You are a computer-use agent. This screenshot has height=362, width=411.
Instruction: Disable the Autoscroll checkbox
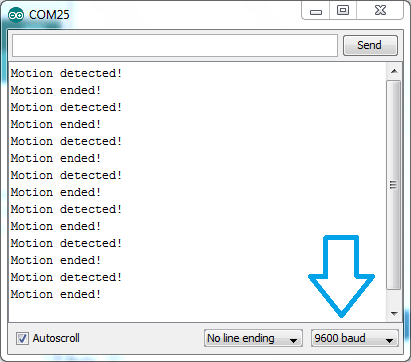point(22,338)
